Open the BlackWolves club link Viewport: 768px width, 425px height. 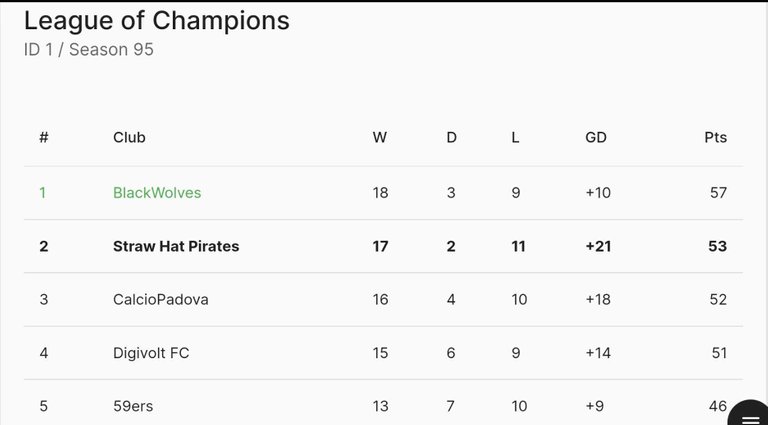[x=157, y=192]
